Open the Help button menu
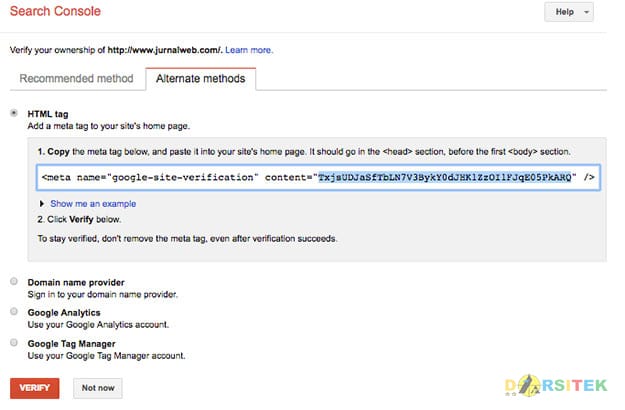 click(569, 12)
